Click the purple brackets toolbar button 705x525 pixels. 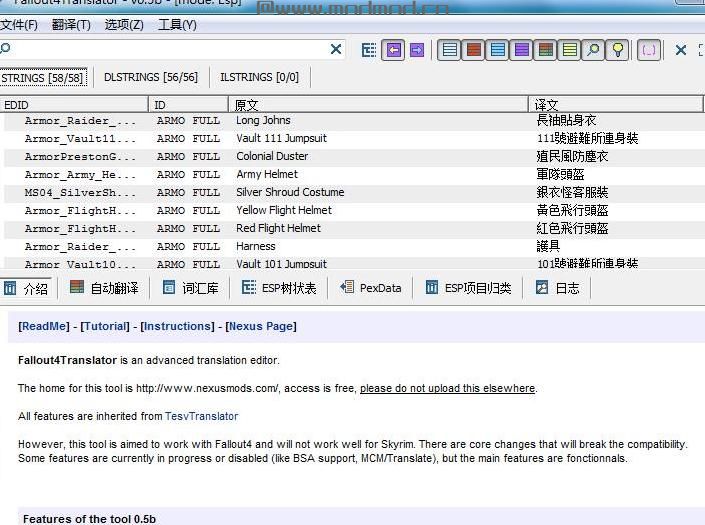[x=649, y=50]
